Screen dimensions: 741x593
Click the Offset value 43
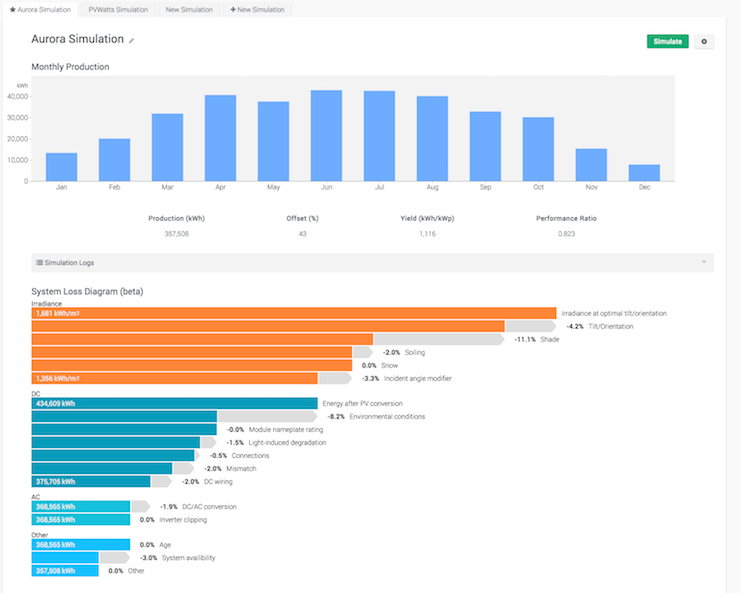(x=302, y=234)
